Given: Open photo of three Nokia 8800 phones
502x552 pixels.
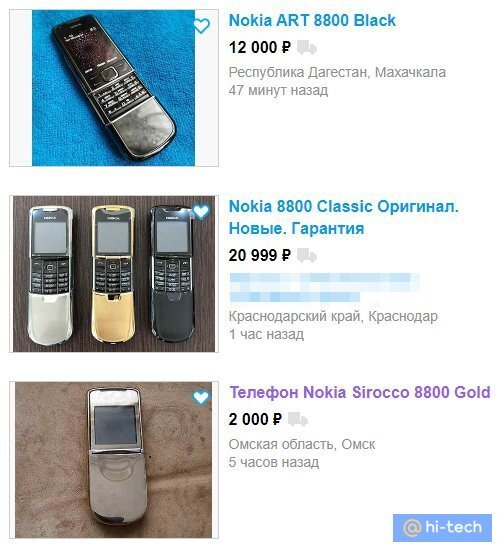Looking at the screenshot, I should (114, 274).
